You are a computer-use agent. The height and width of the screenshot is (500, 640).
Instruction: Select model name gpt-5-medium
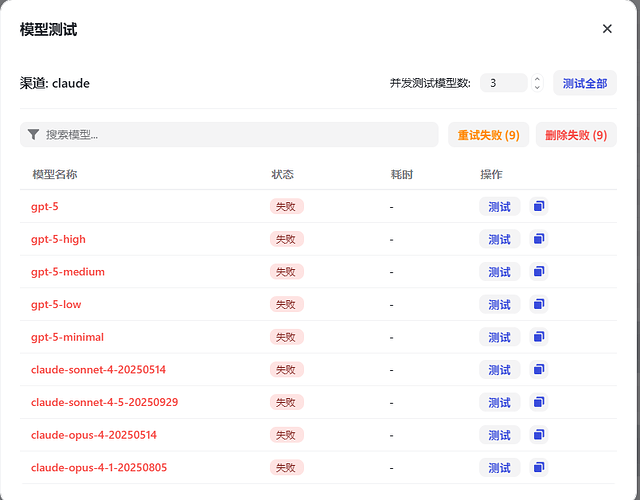click(x=68, y=272)
